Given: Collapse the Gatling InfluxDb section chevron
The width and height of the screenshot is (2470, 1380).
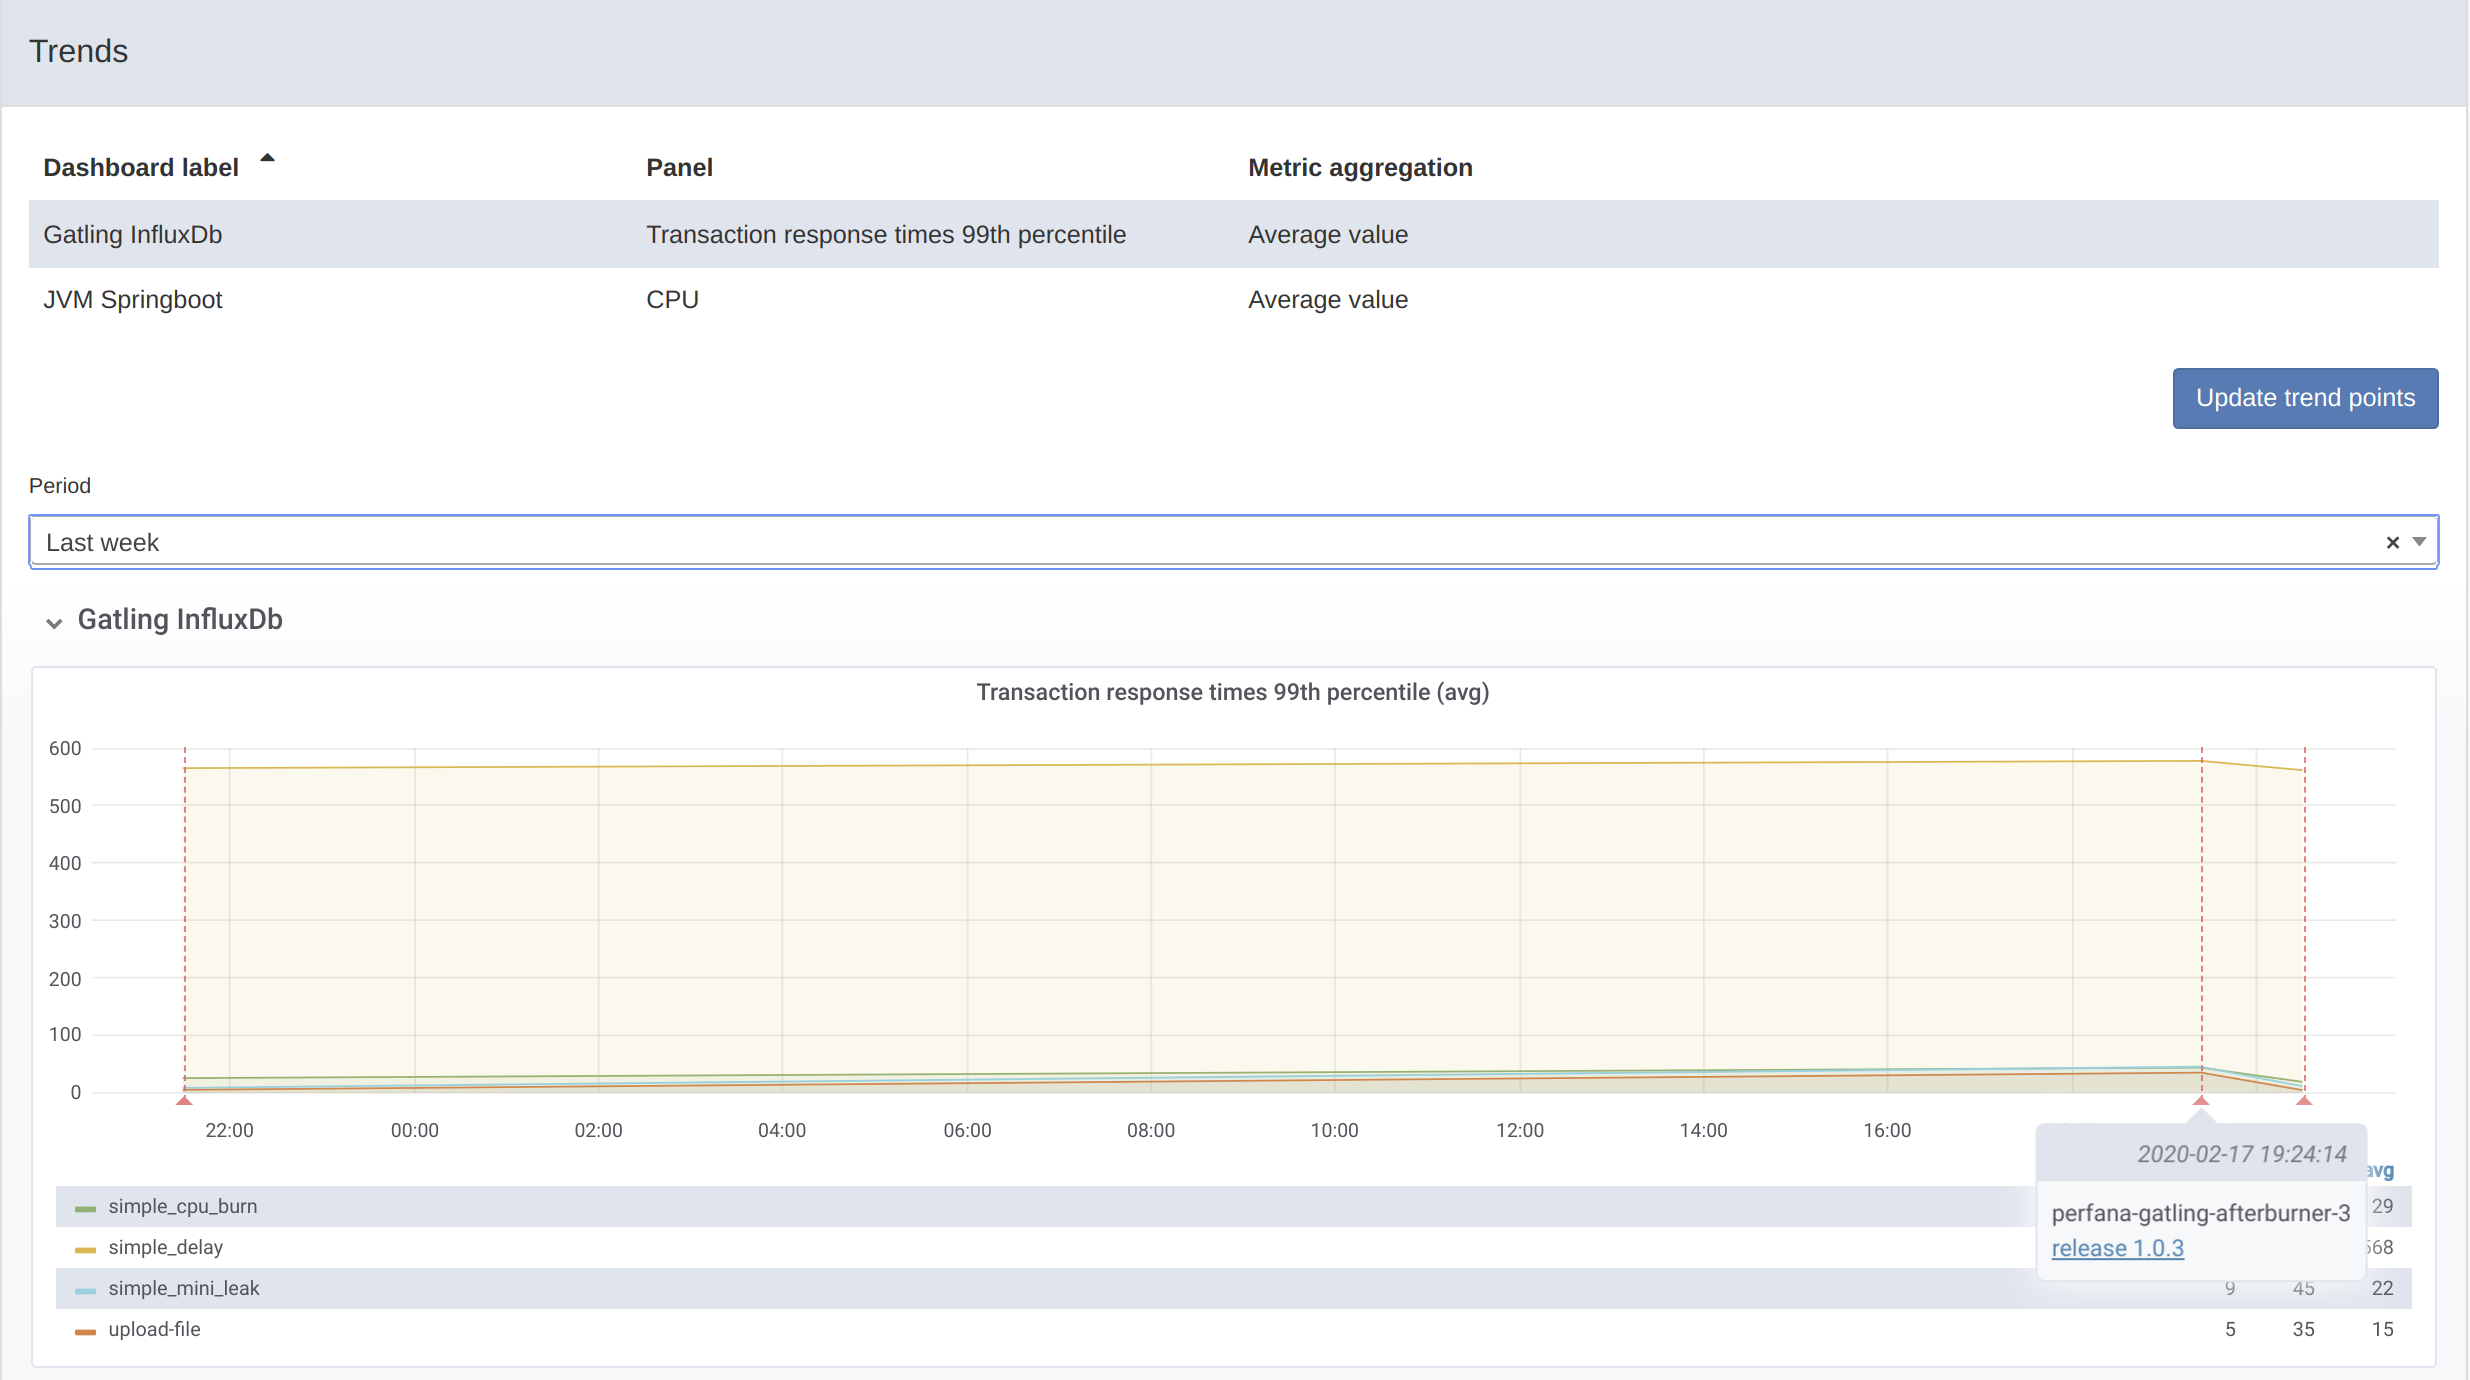Looking at the screenshot, I should 54,622.
